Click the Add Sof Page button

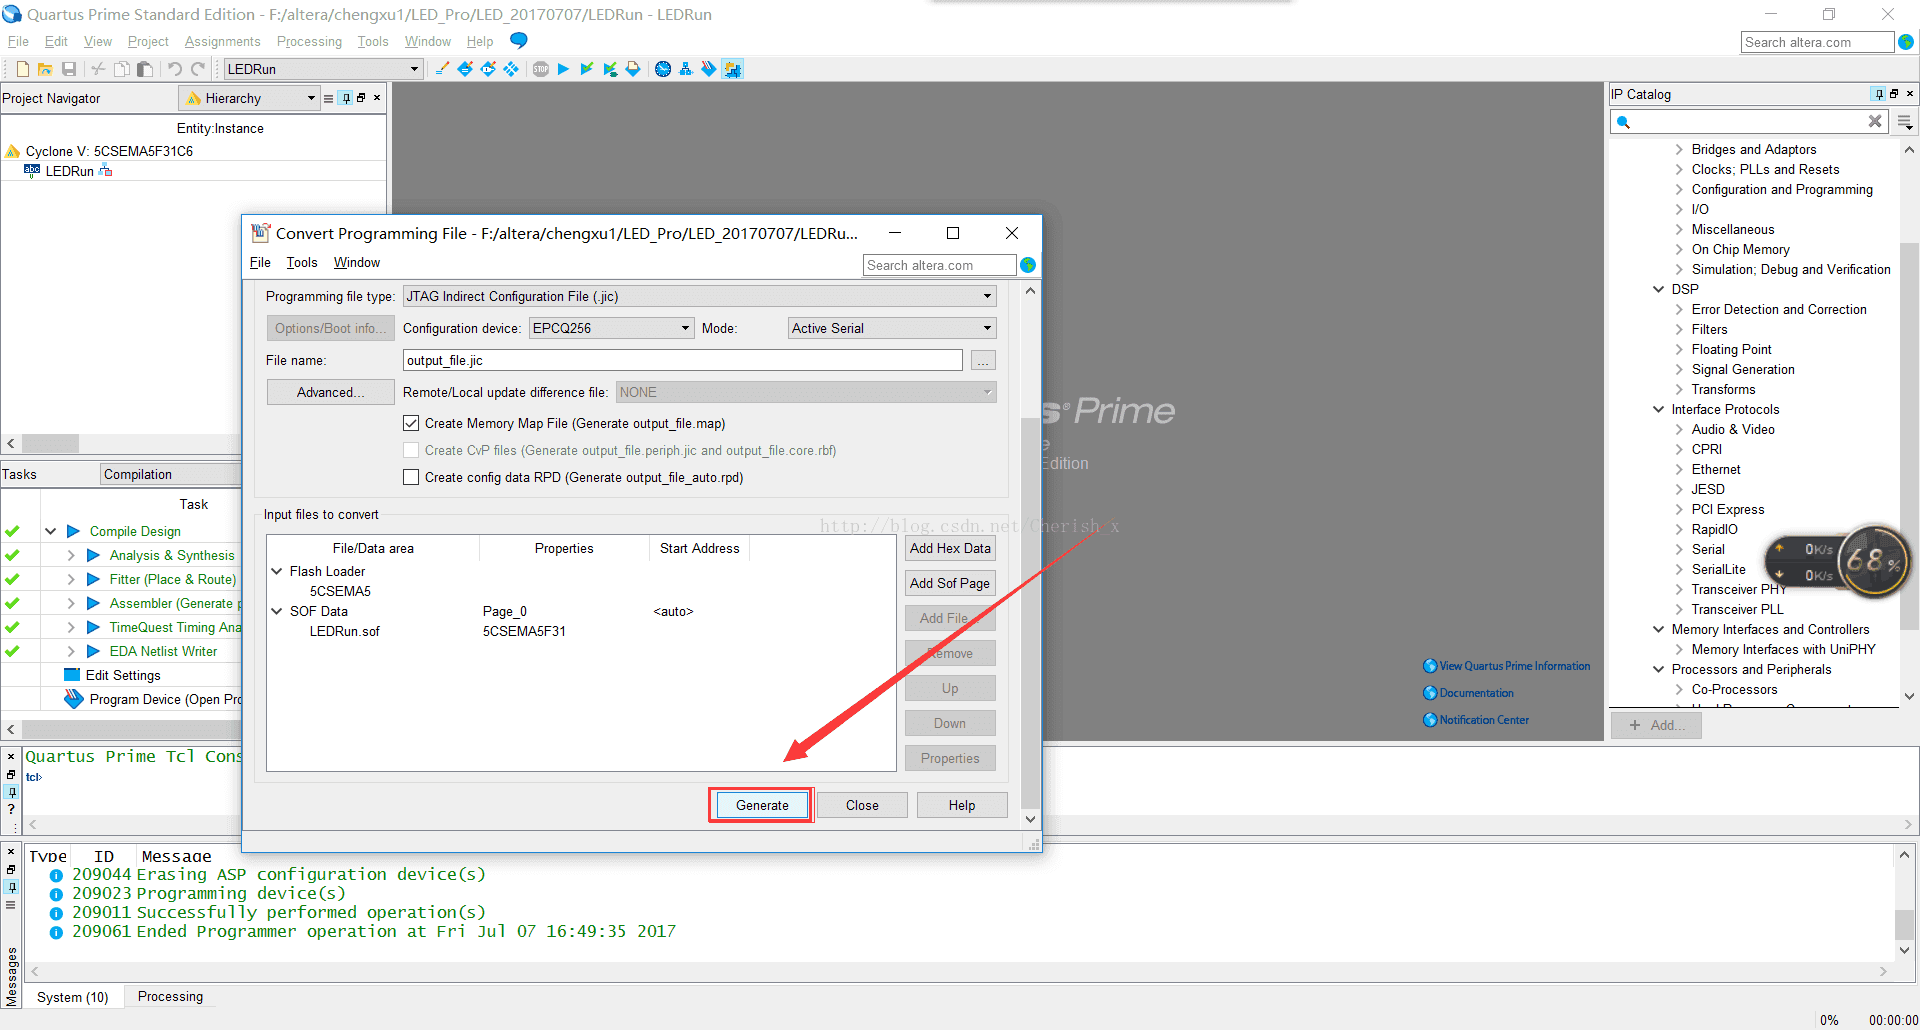point(950,583)
